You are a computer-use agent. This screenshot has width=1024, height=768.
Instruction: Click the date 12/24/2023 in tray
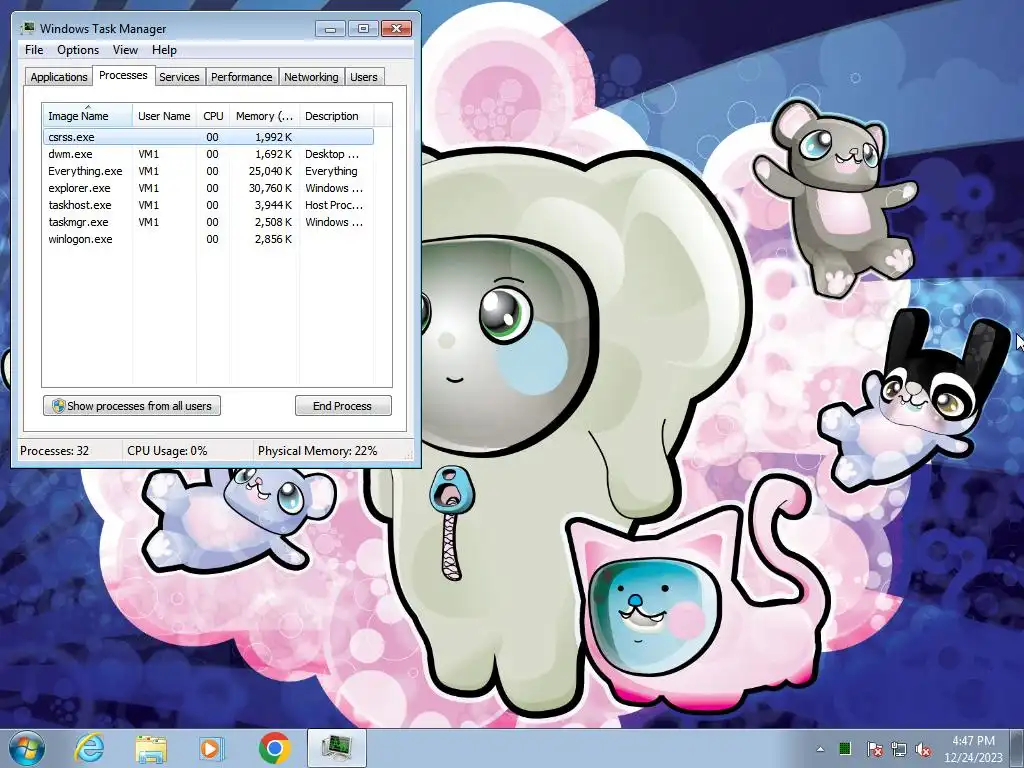[973, 758]
